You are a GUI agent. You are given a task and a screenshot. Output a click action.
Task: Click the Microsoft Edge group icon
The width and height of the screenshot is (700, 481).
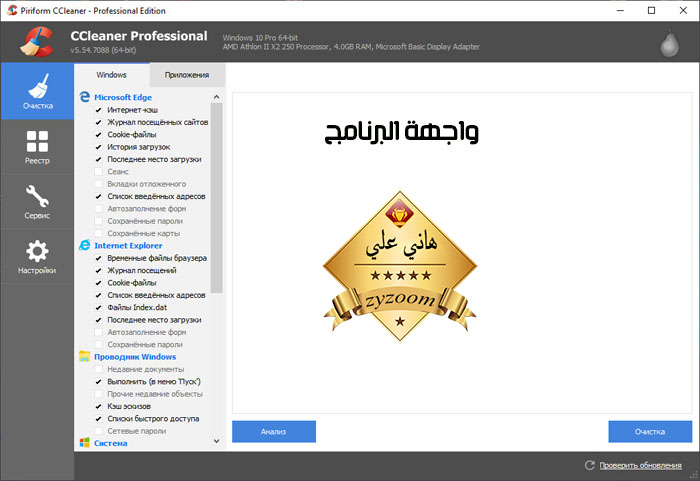coord(84,97)
